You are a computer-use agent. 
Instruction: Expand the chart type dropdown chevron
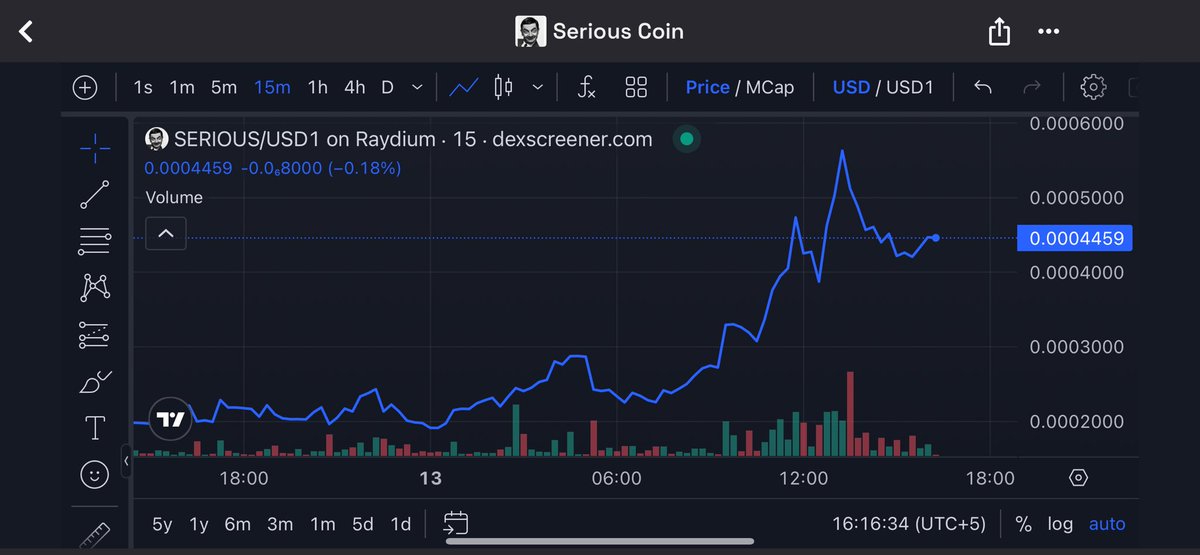pyautogui.click(x=537, y=88)
